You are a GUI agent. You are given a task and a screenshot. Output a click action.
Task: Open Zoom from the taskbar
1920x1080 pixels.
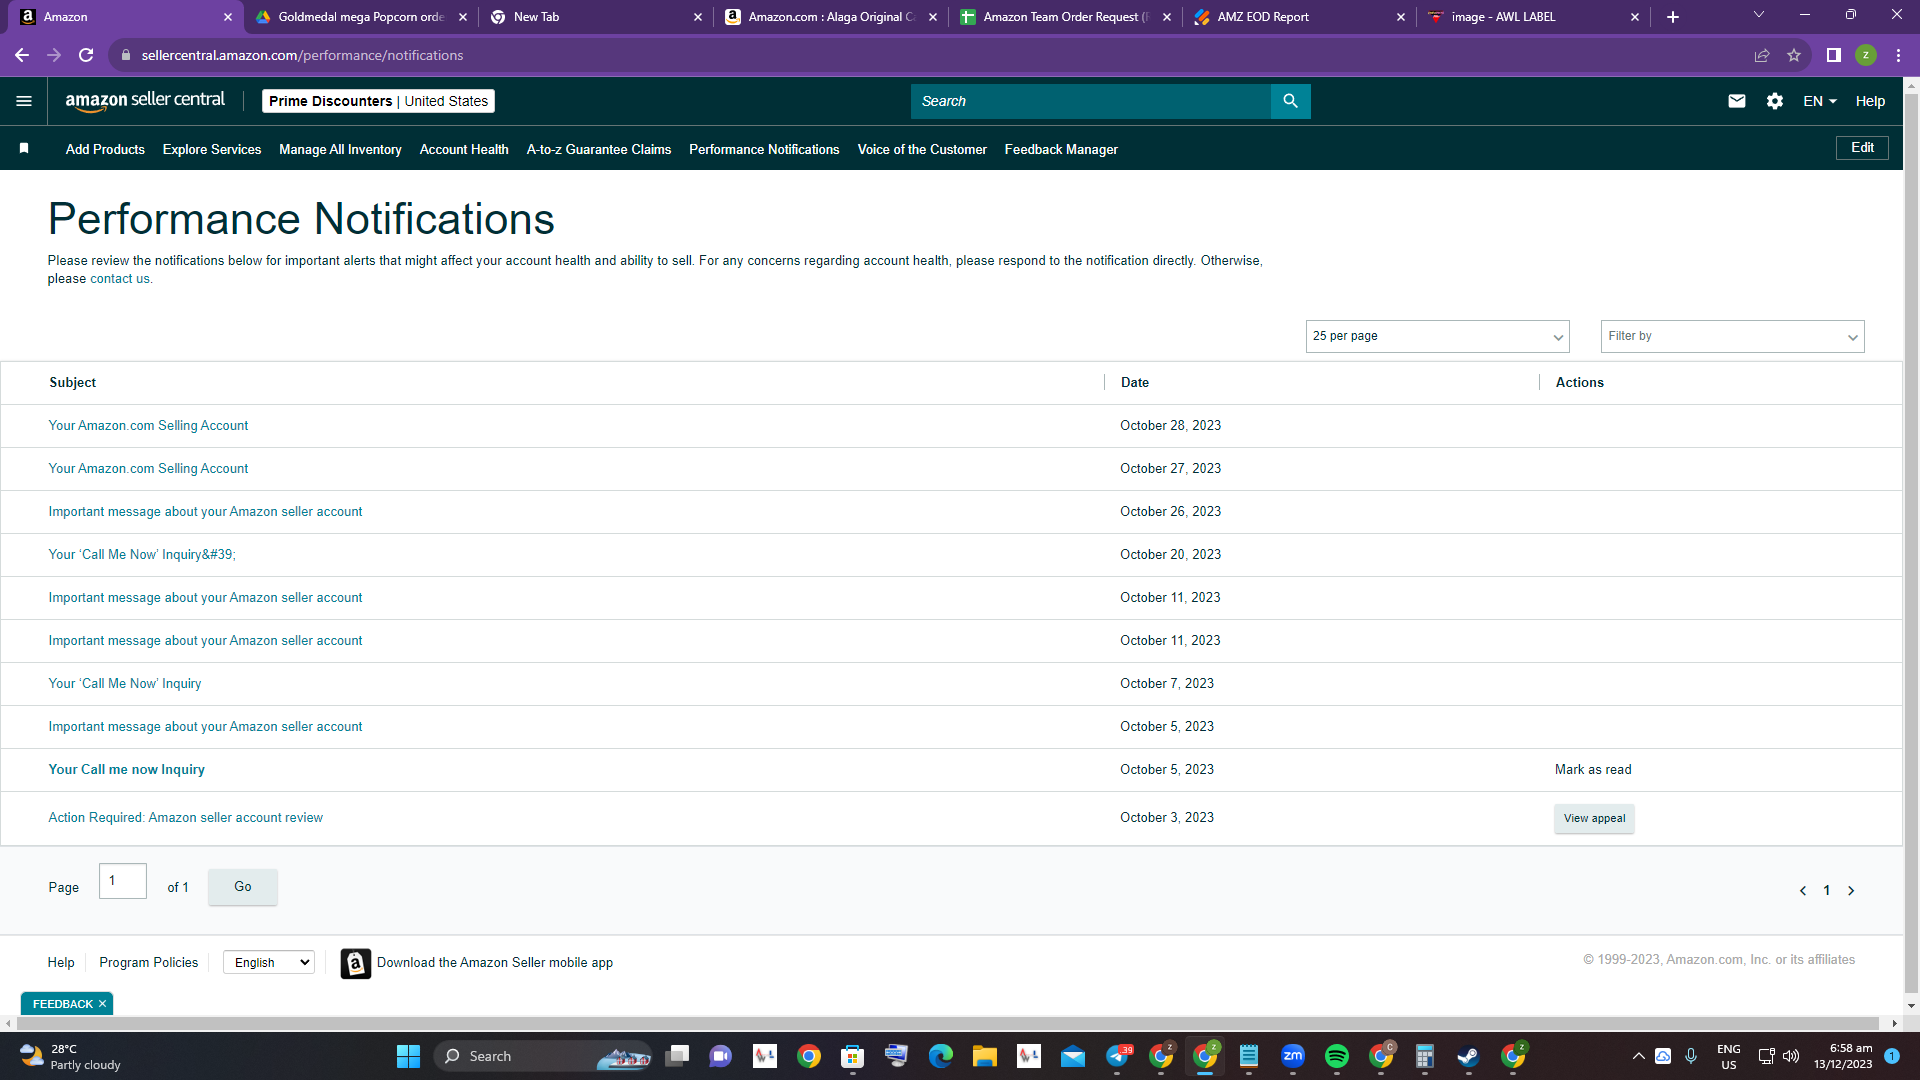coord(1293,1056)
